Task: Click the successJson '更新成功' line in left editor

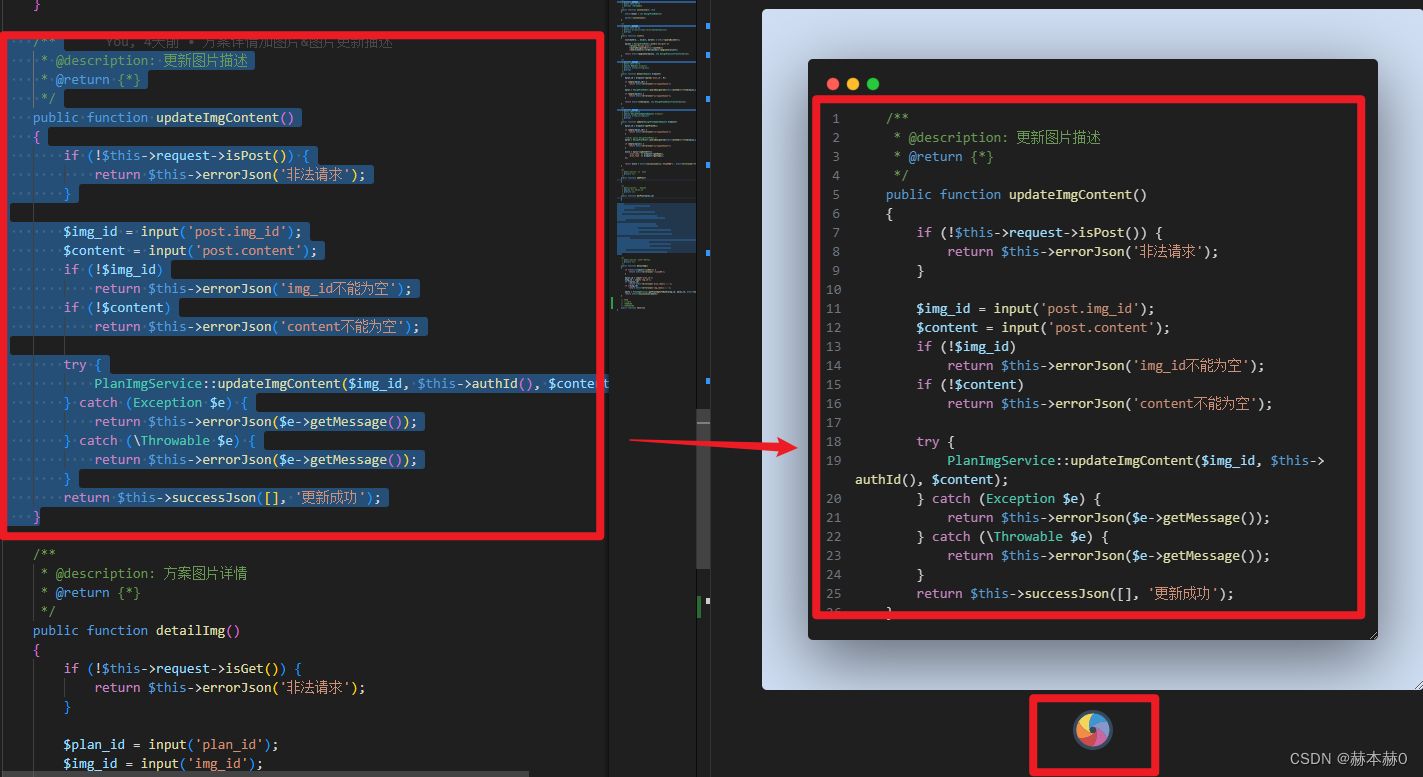Action: pyautogui.click(x=222, y=498)
